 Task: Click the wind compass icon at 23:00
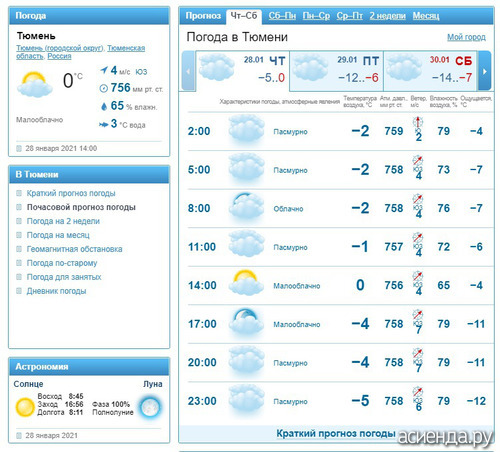click(x=418, y=392)
